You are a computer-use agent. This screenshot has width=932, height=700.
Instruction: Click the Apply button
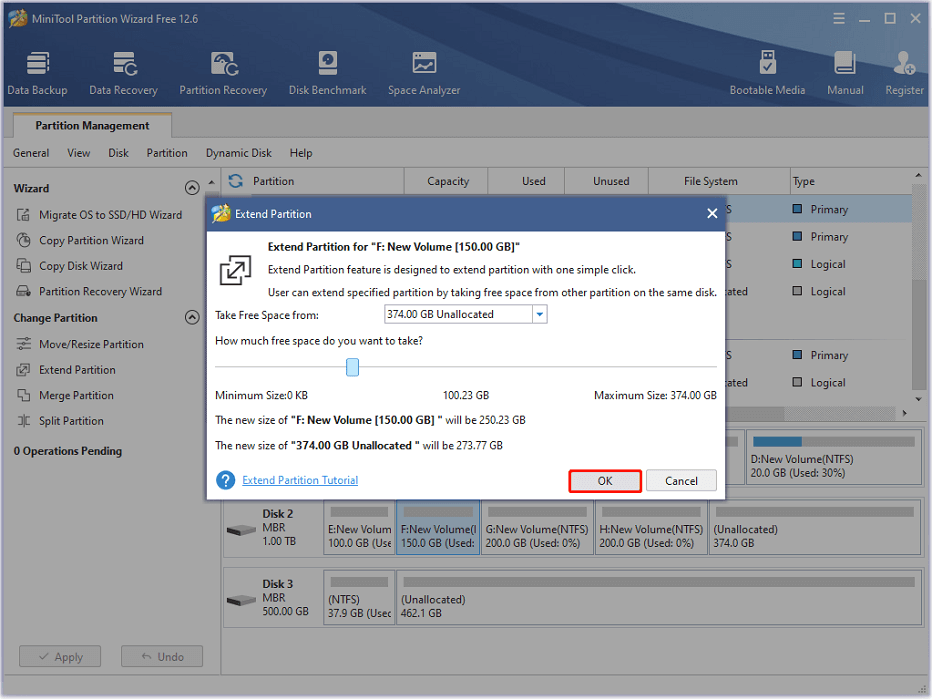point(60,657)
